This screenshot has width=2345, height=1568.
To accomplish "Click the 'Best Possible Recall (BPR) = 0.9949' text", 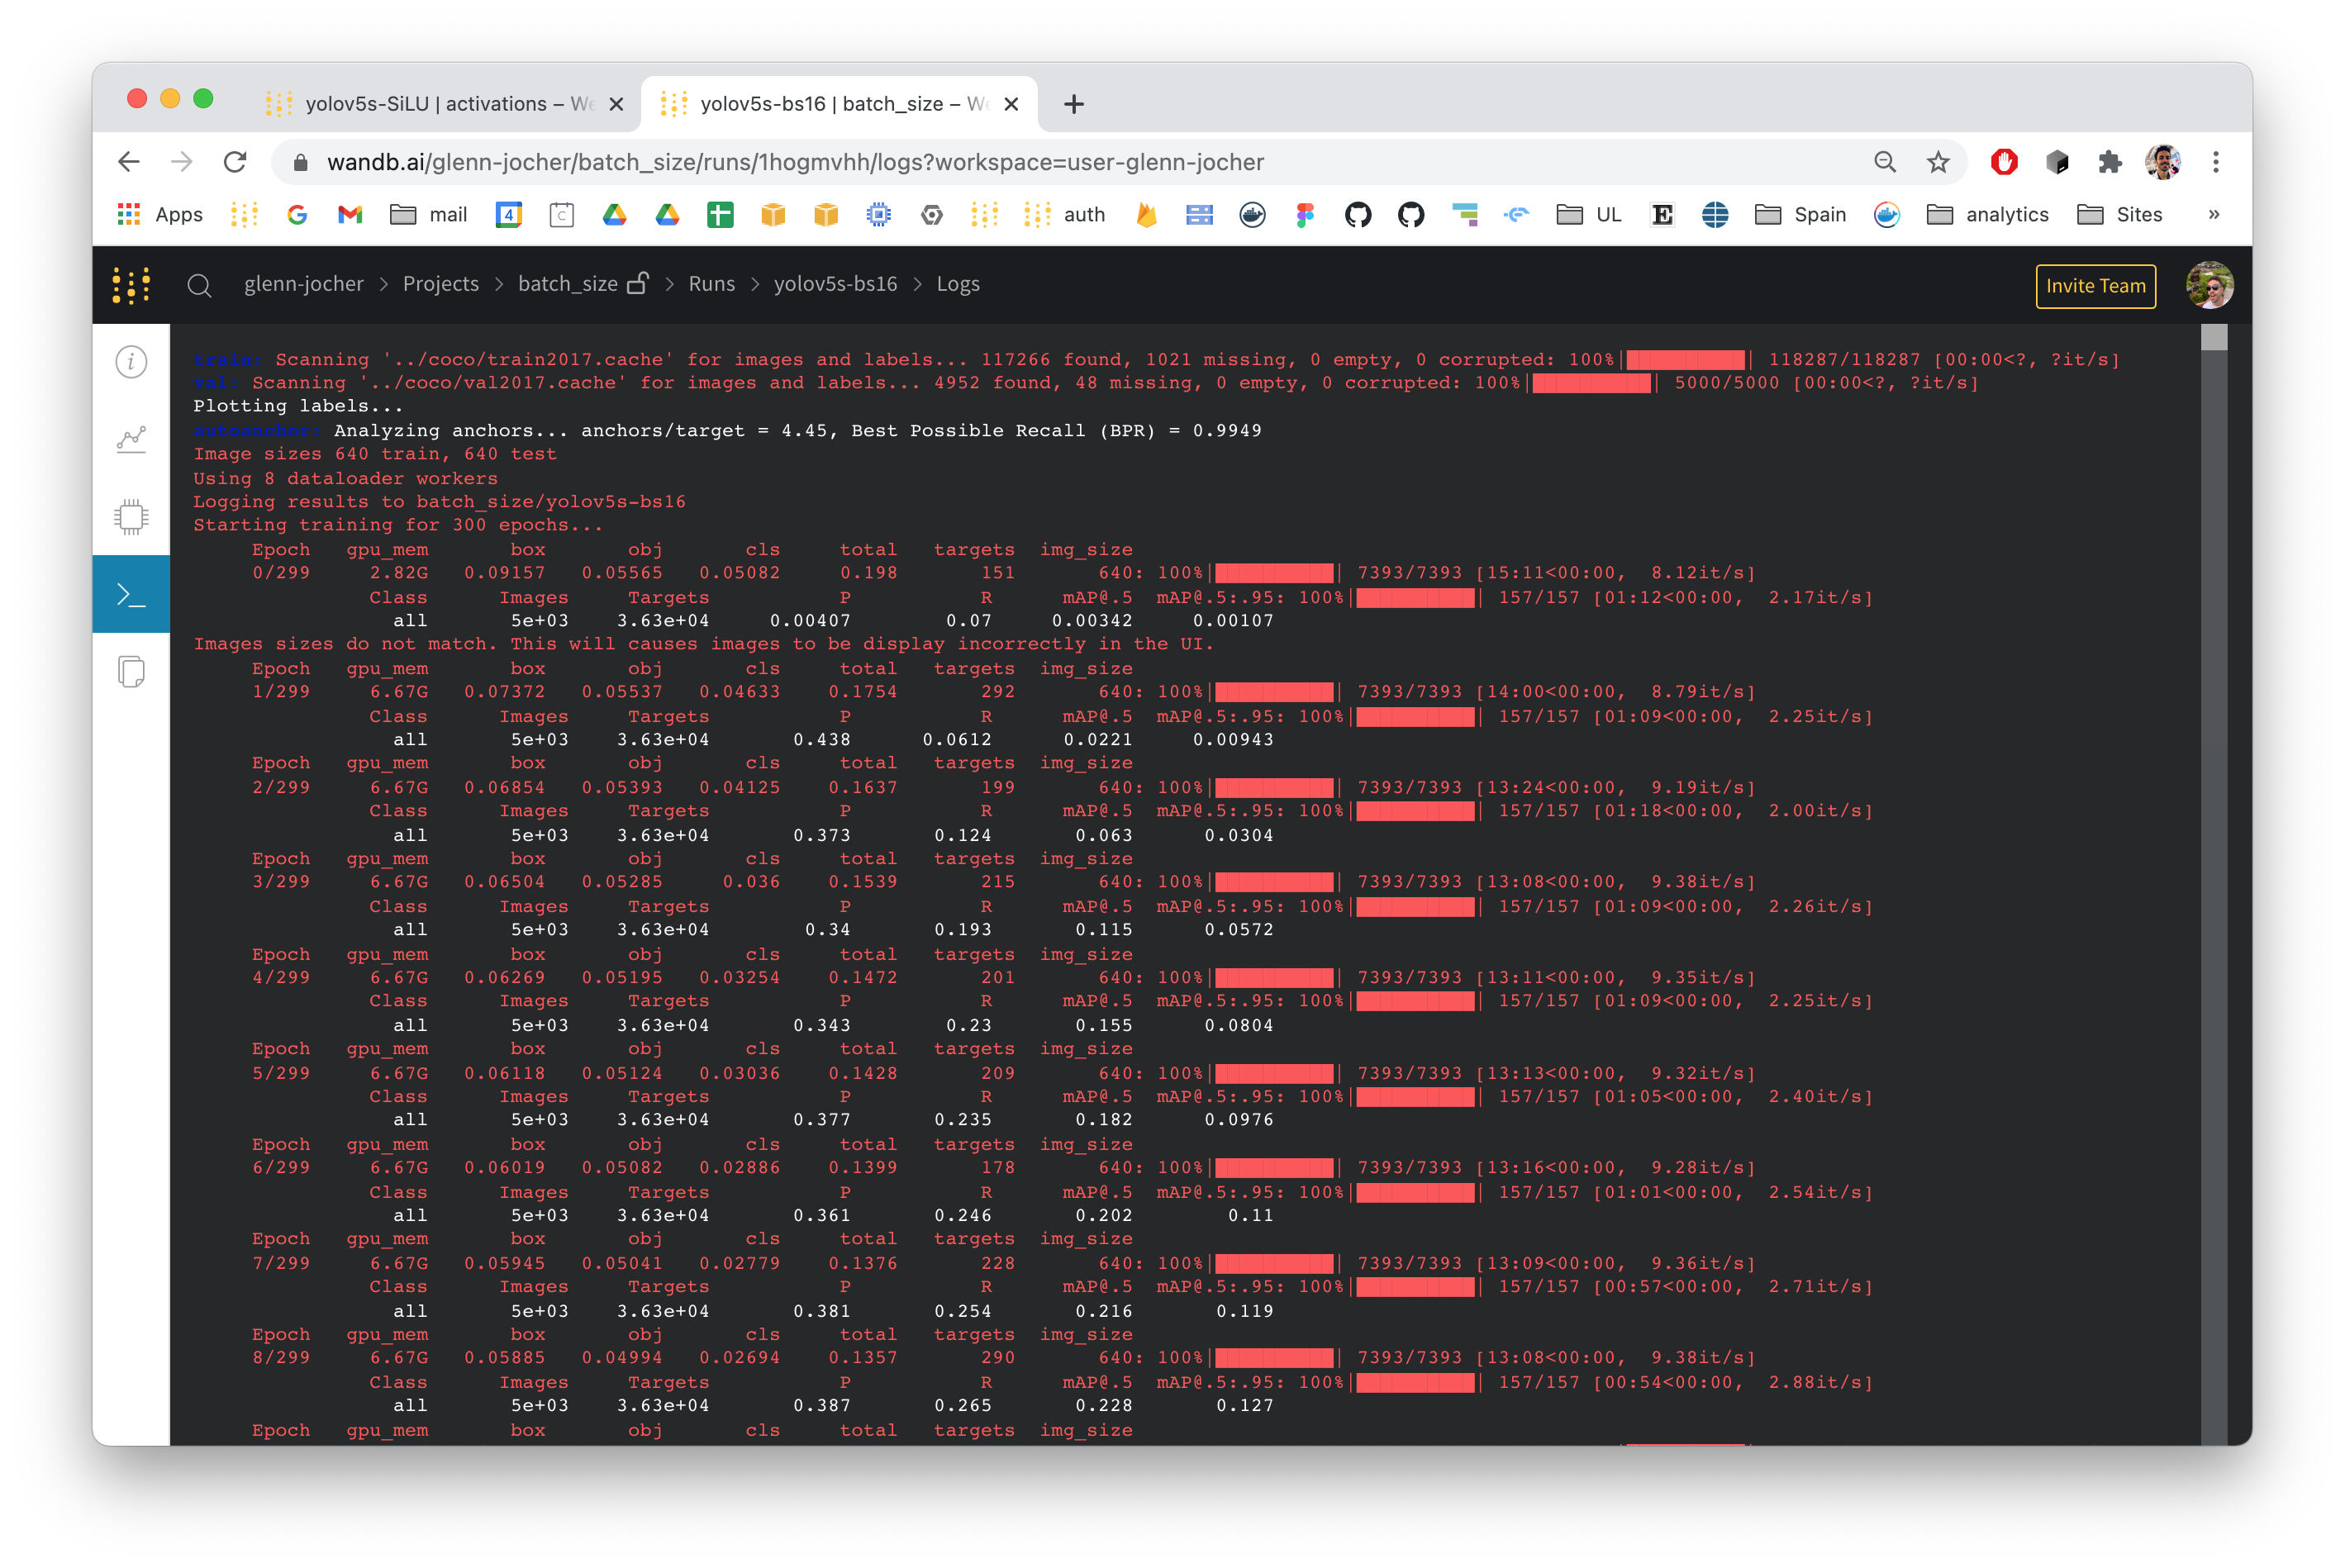I will coord(1056,430).
